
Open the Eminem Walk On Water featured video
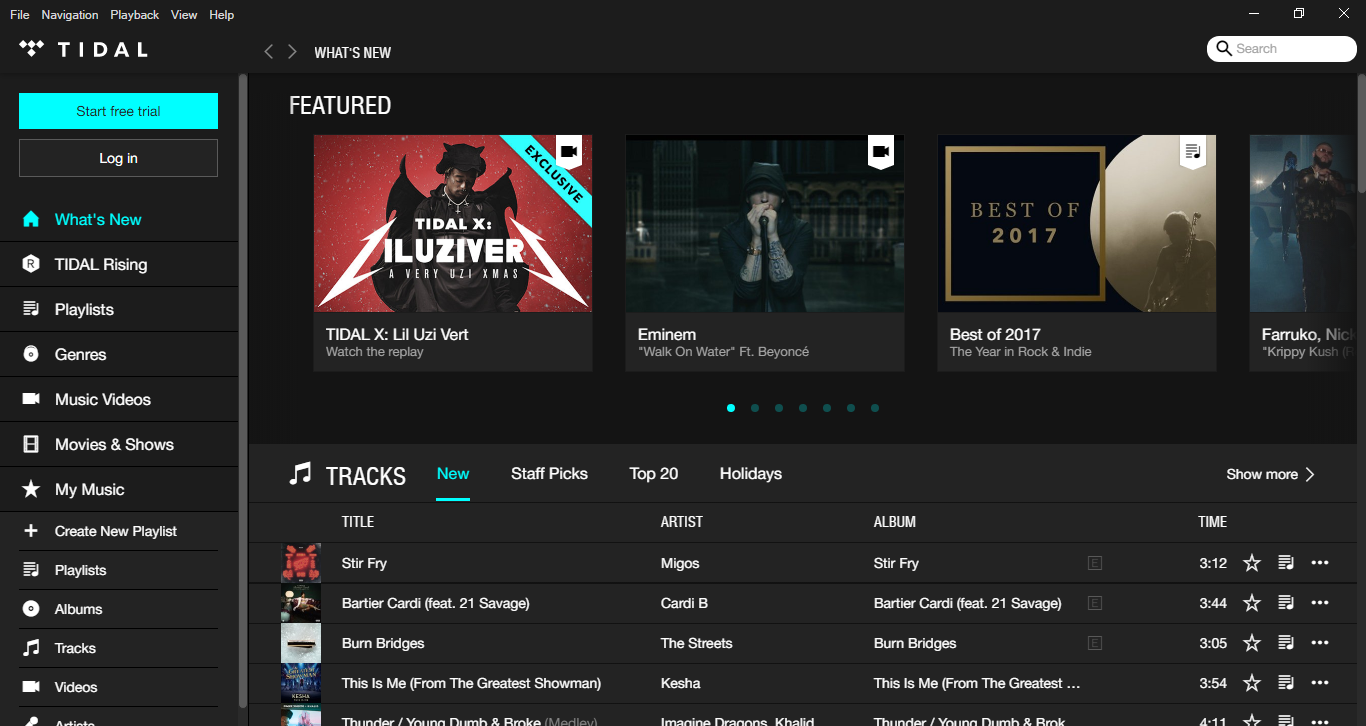[765, 253]
